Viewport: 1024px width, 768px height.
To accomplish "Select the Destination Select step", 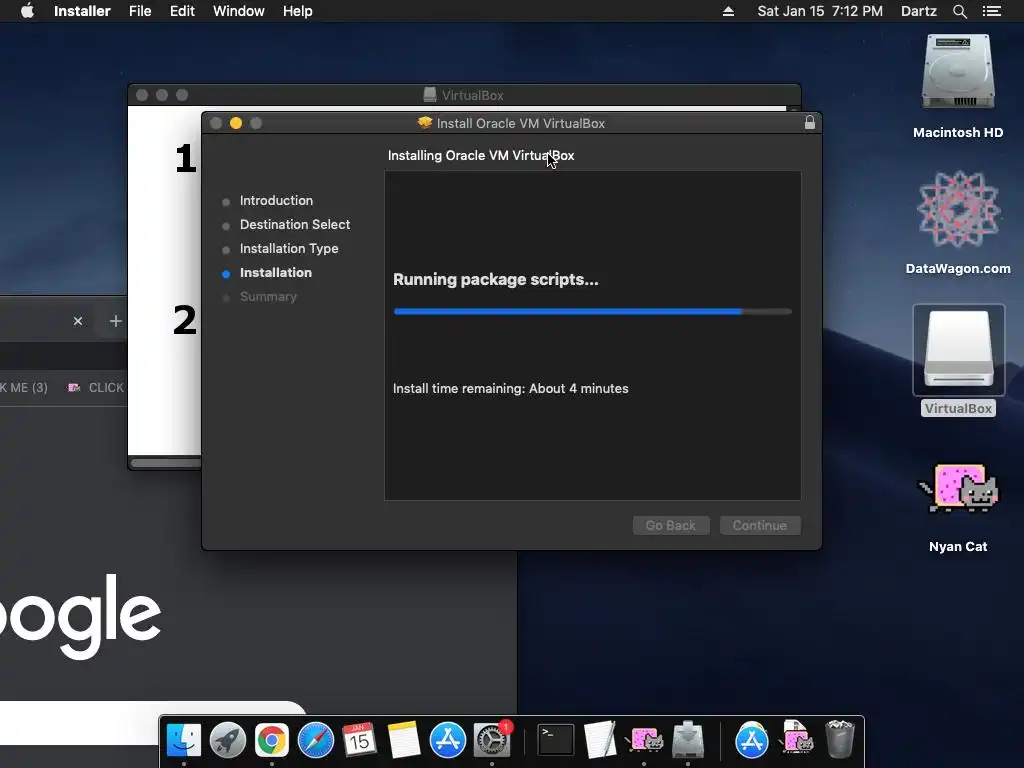I will (x=295, y=225).
